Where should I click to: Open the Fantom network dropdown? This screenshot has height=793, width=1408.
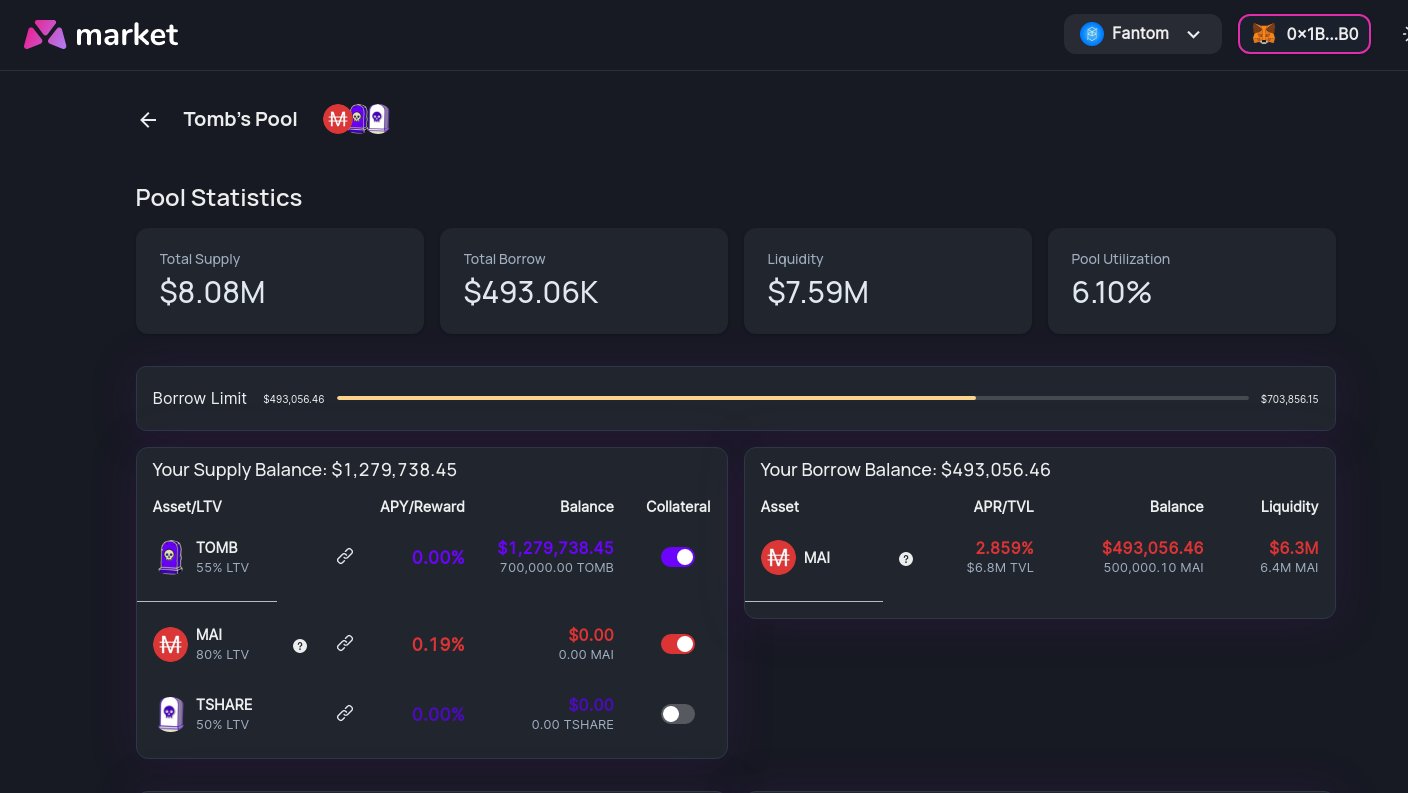[x=1142, y=34]
